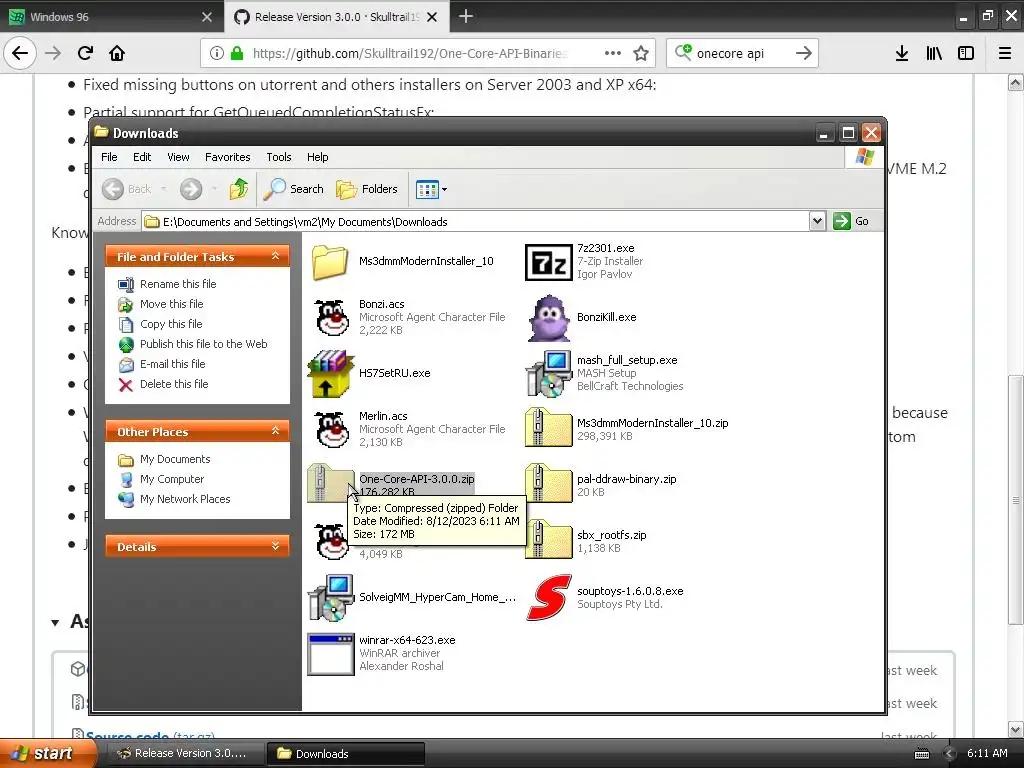Open My Documents from Other Places
Screen dimensions: 1024x768
pyautogui.click(x=175, y=460)
